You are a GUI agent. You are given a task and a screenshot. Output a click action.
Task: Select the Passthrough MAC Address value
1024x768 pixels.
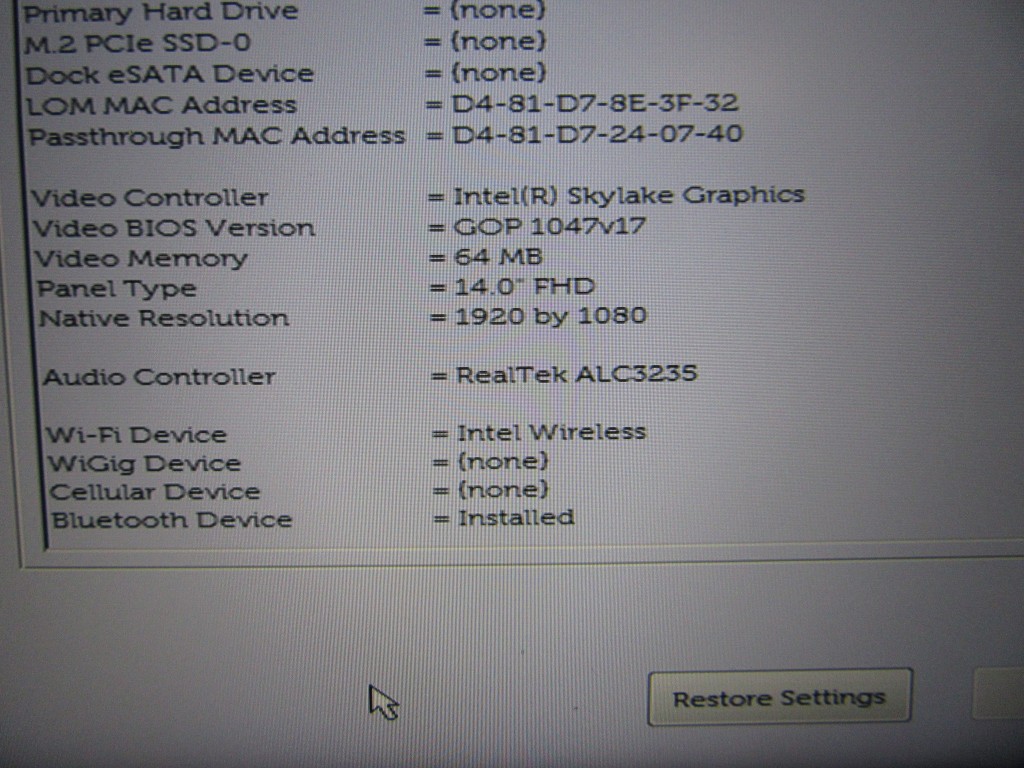pos(598,134)
